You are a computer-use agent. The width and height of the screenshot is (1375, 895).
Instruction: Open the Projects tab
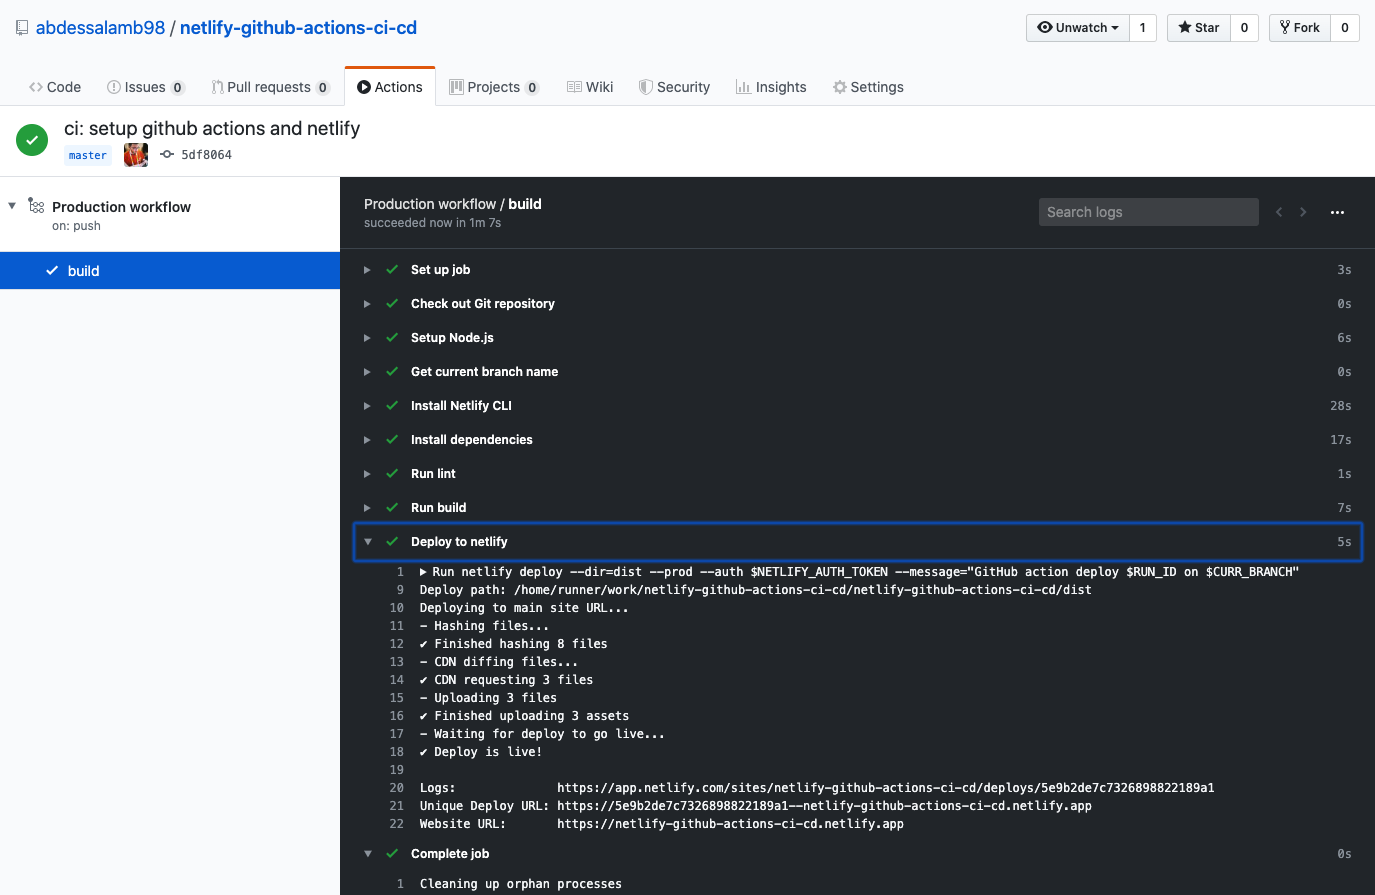click(494, 87)
